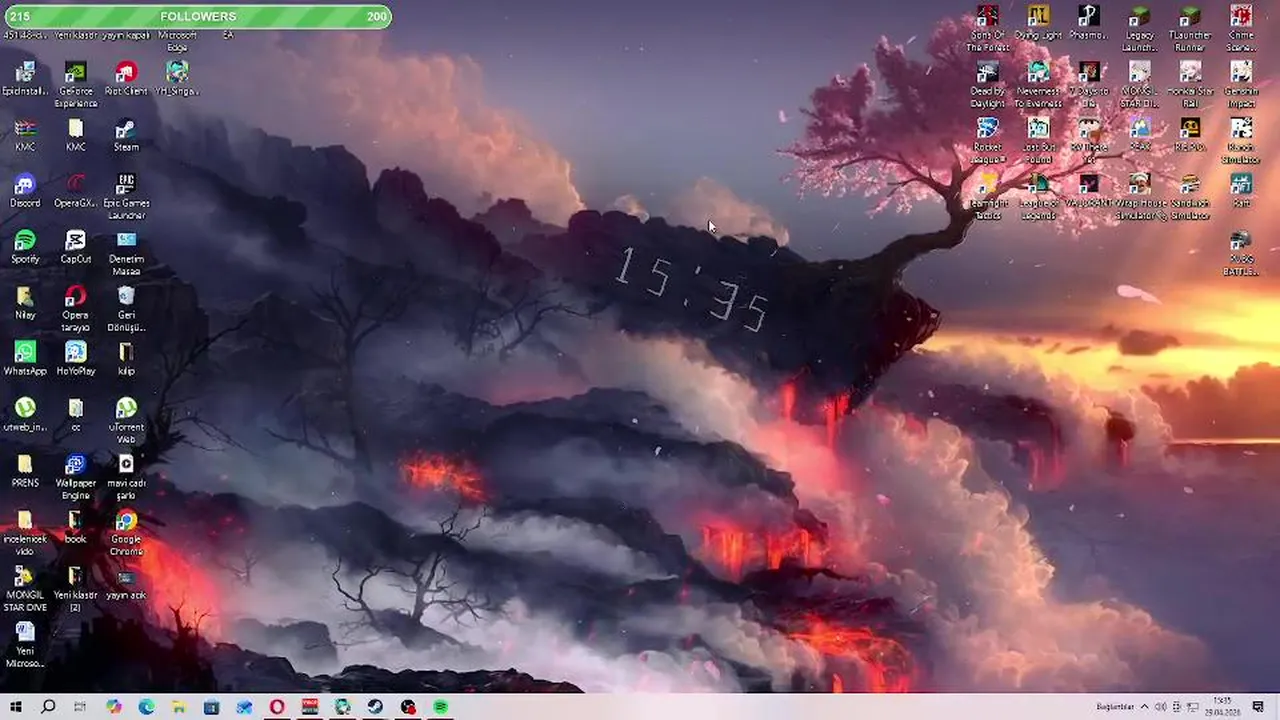Select the Opera GX desktop icon

76,190
